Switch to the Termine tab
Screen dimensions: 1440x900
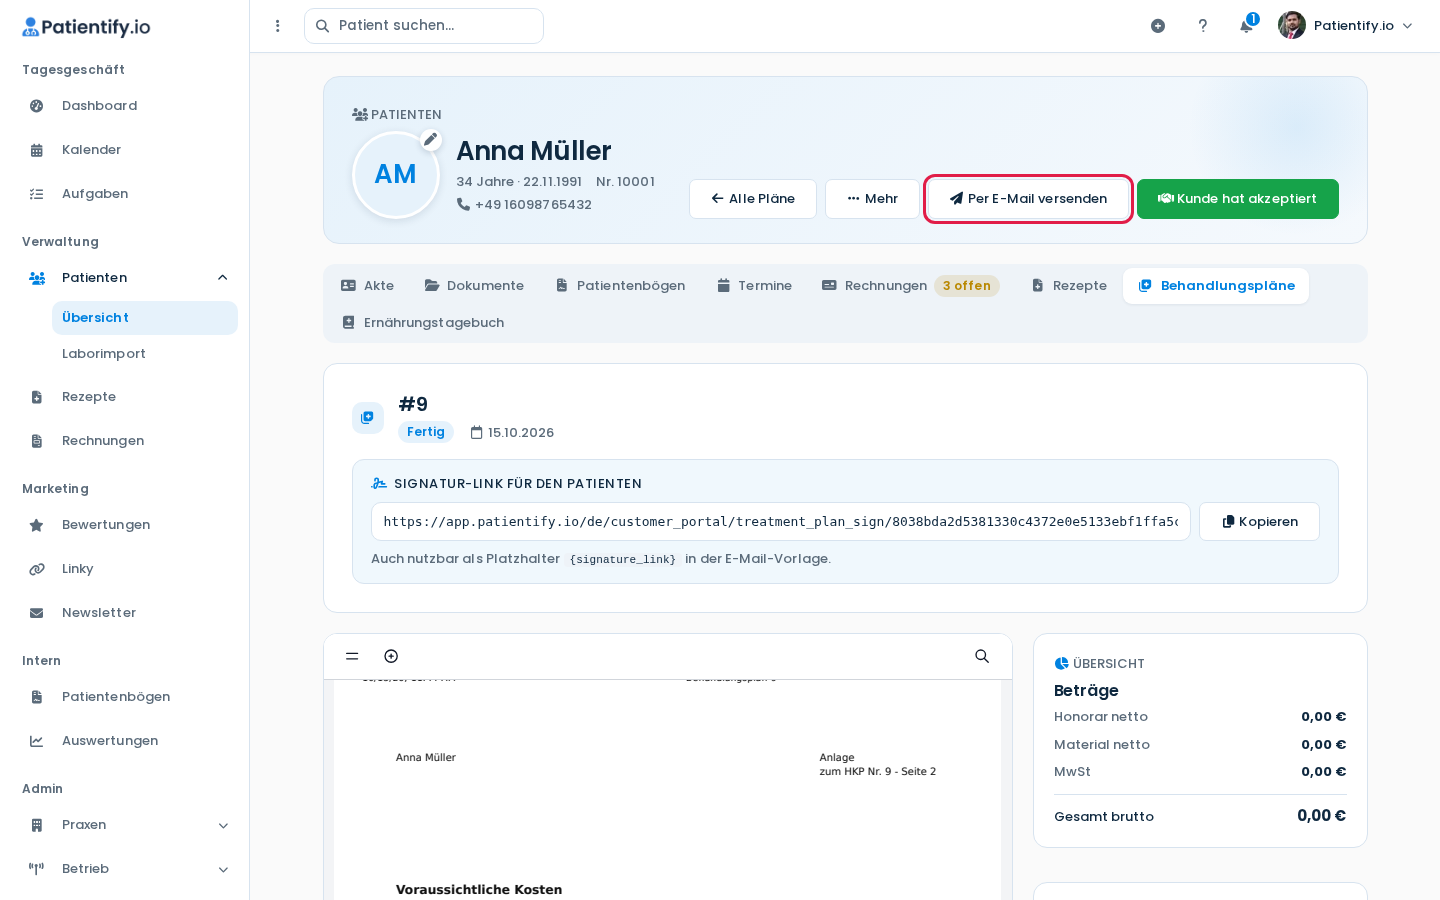tap(754, 286)
